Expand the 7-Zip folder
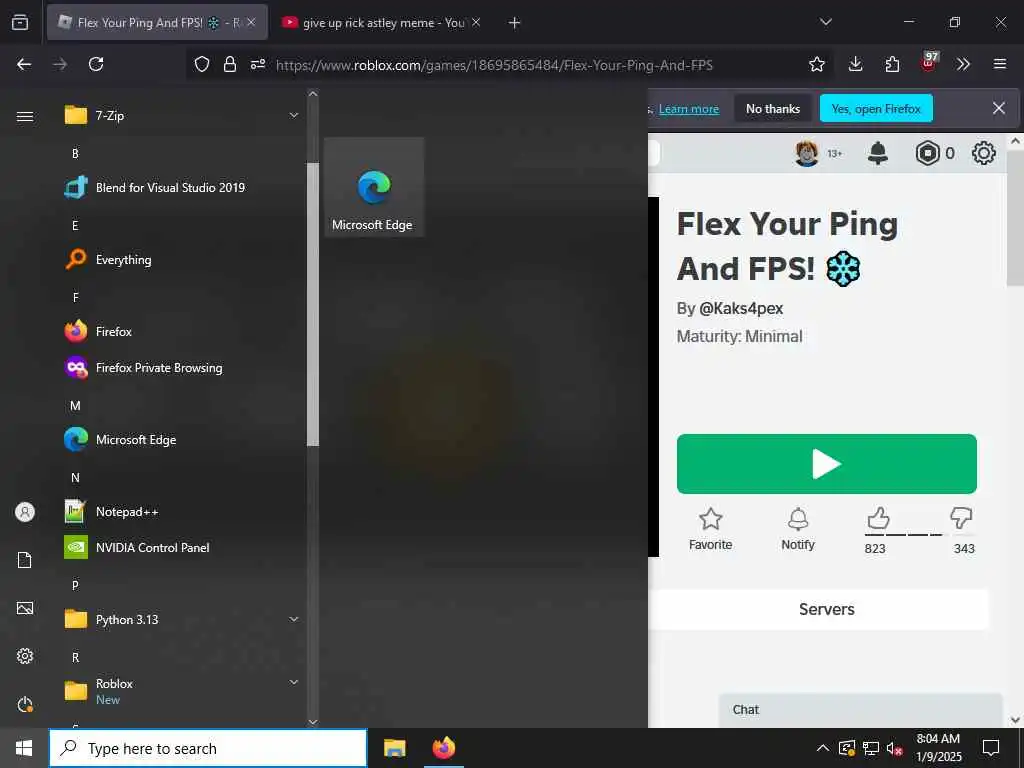Screen dimensions: 1024x768 (181, 116)
